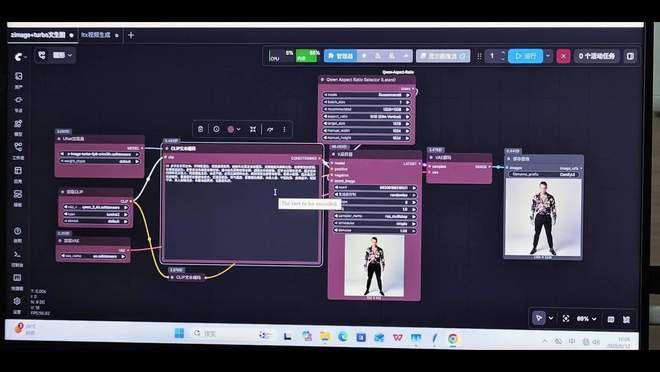Click the batch_size value in Qwen node
This screenshot has width=660, height=372.
tap(366, 102)
